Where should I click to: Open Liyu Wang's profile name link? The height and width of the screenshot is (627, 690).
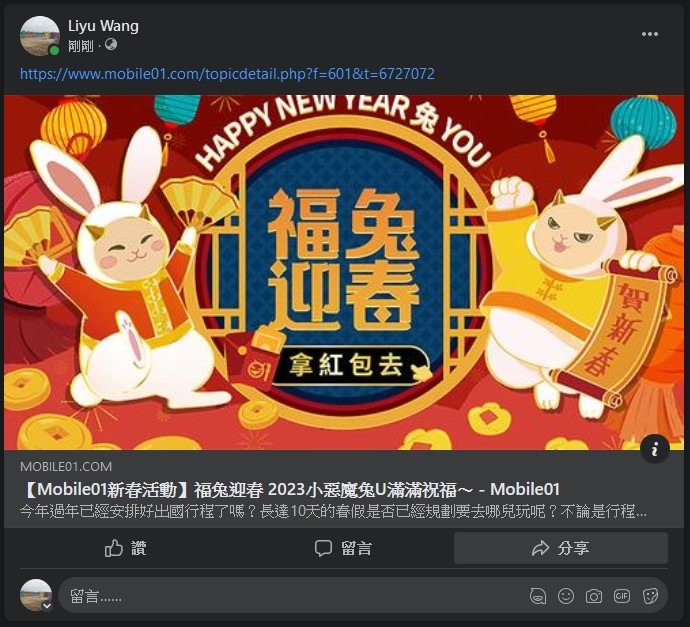click(x=103, y=26)
